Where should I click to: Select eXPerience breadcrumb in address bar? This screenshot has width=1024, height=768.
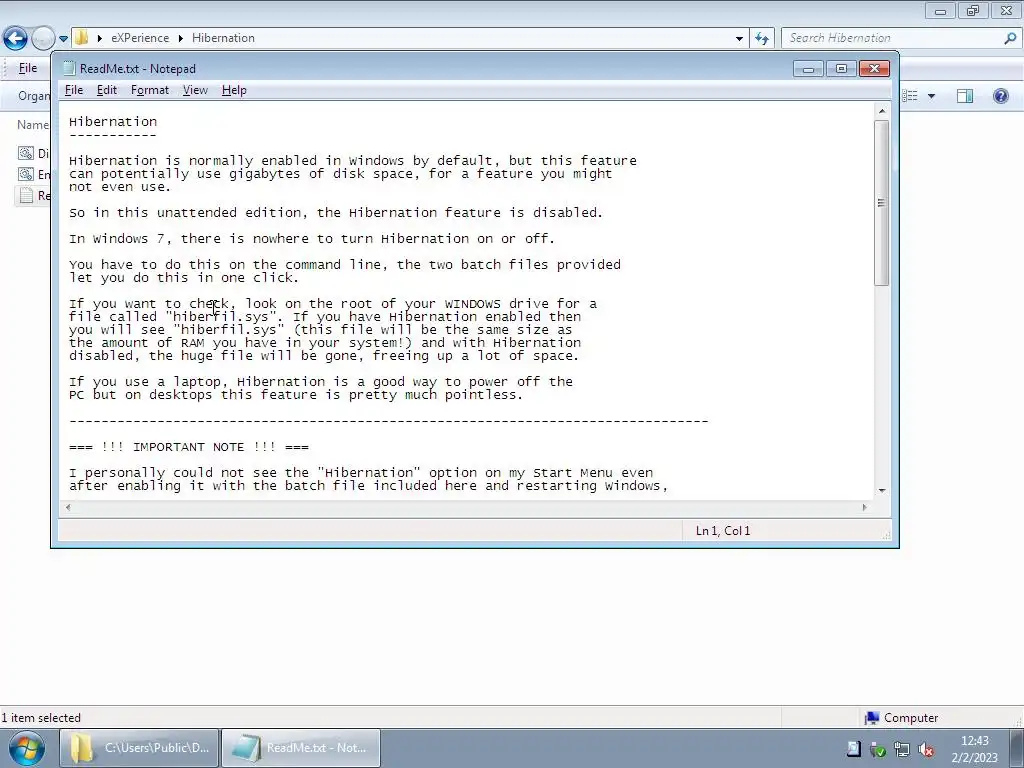point(140,38)
